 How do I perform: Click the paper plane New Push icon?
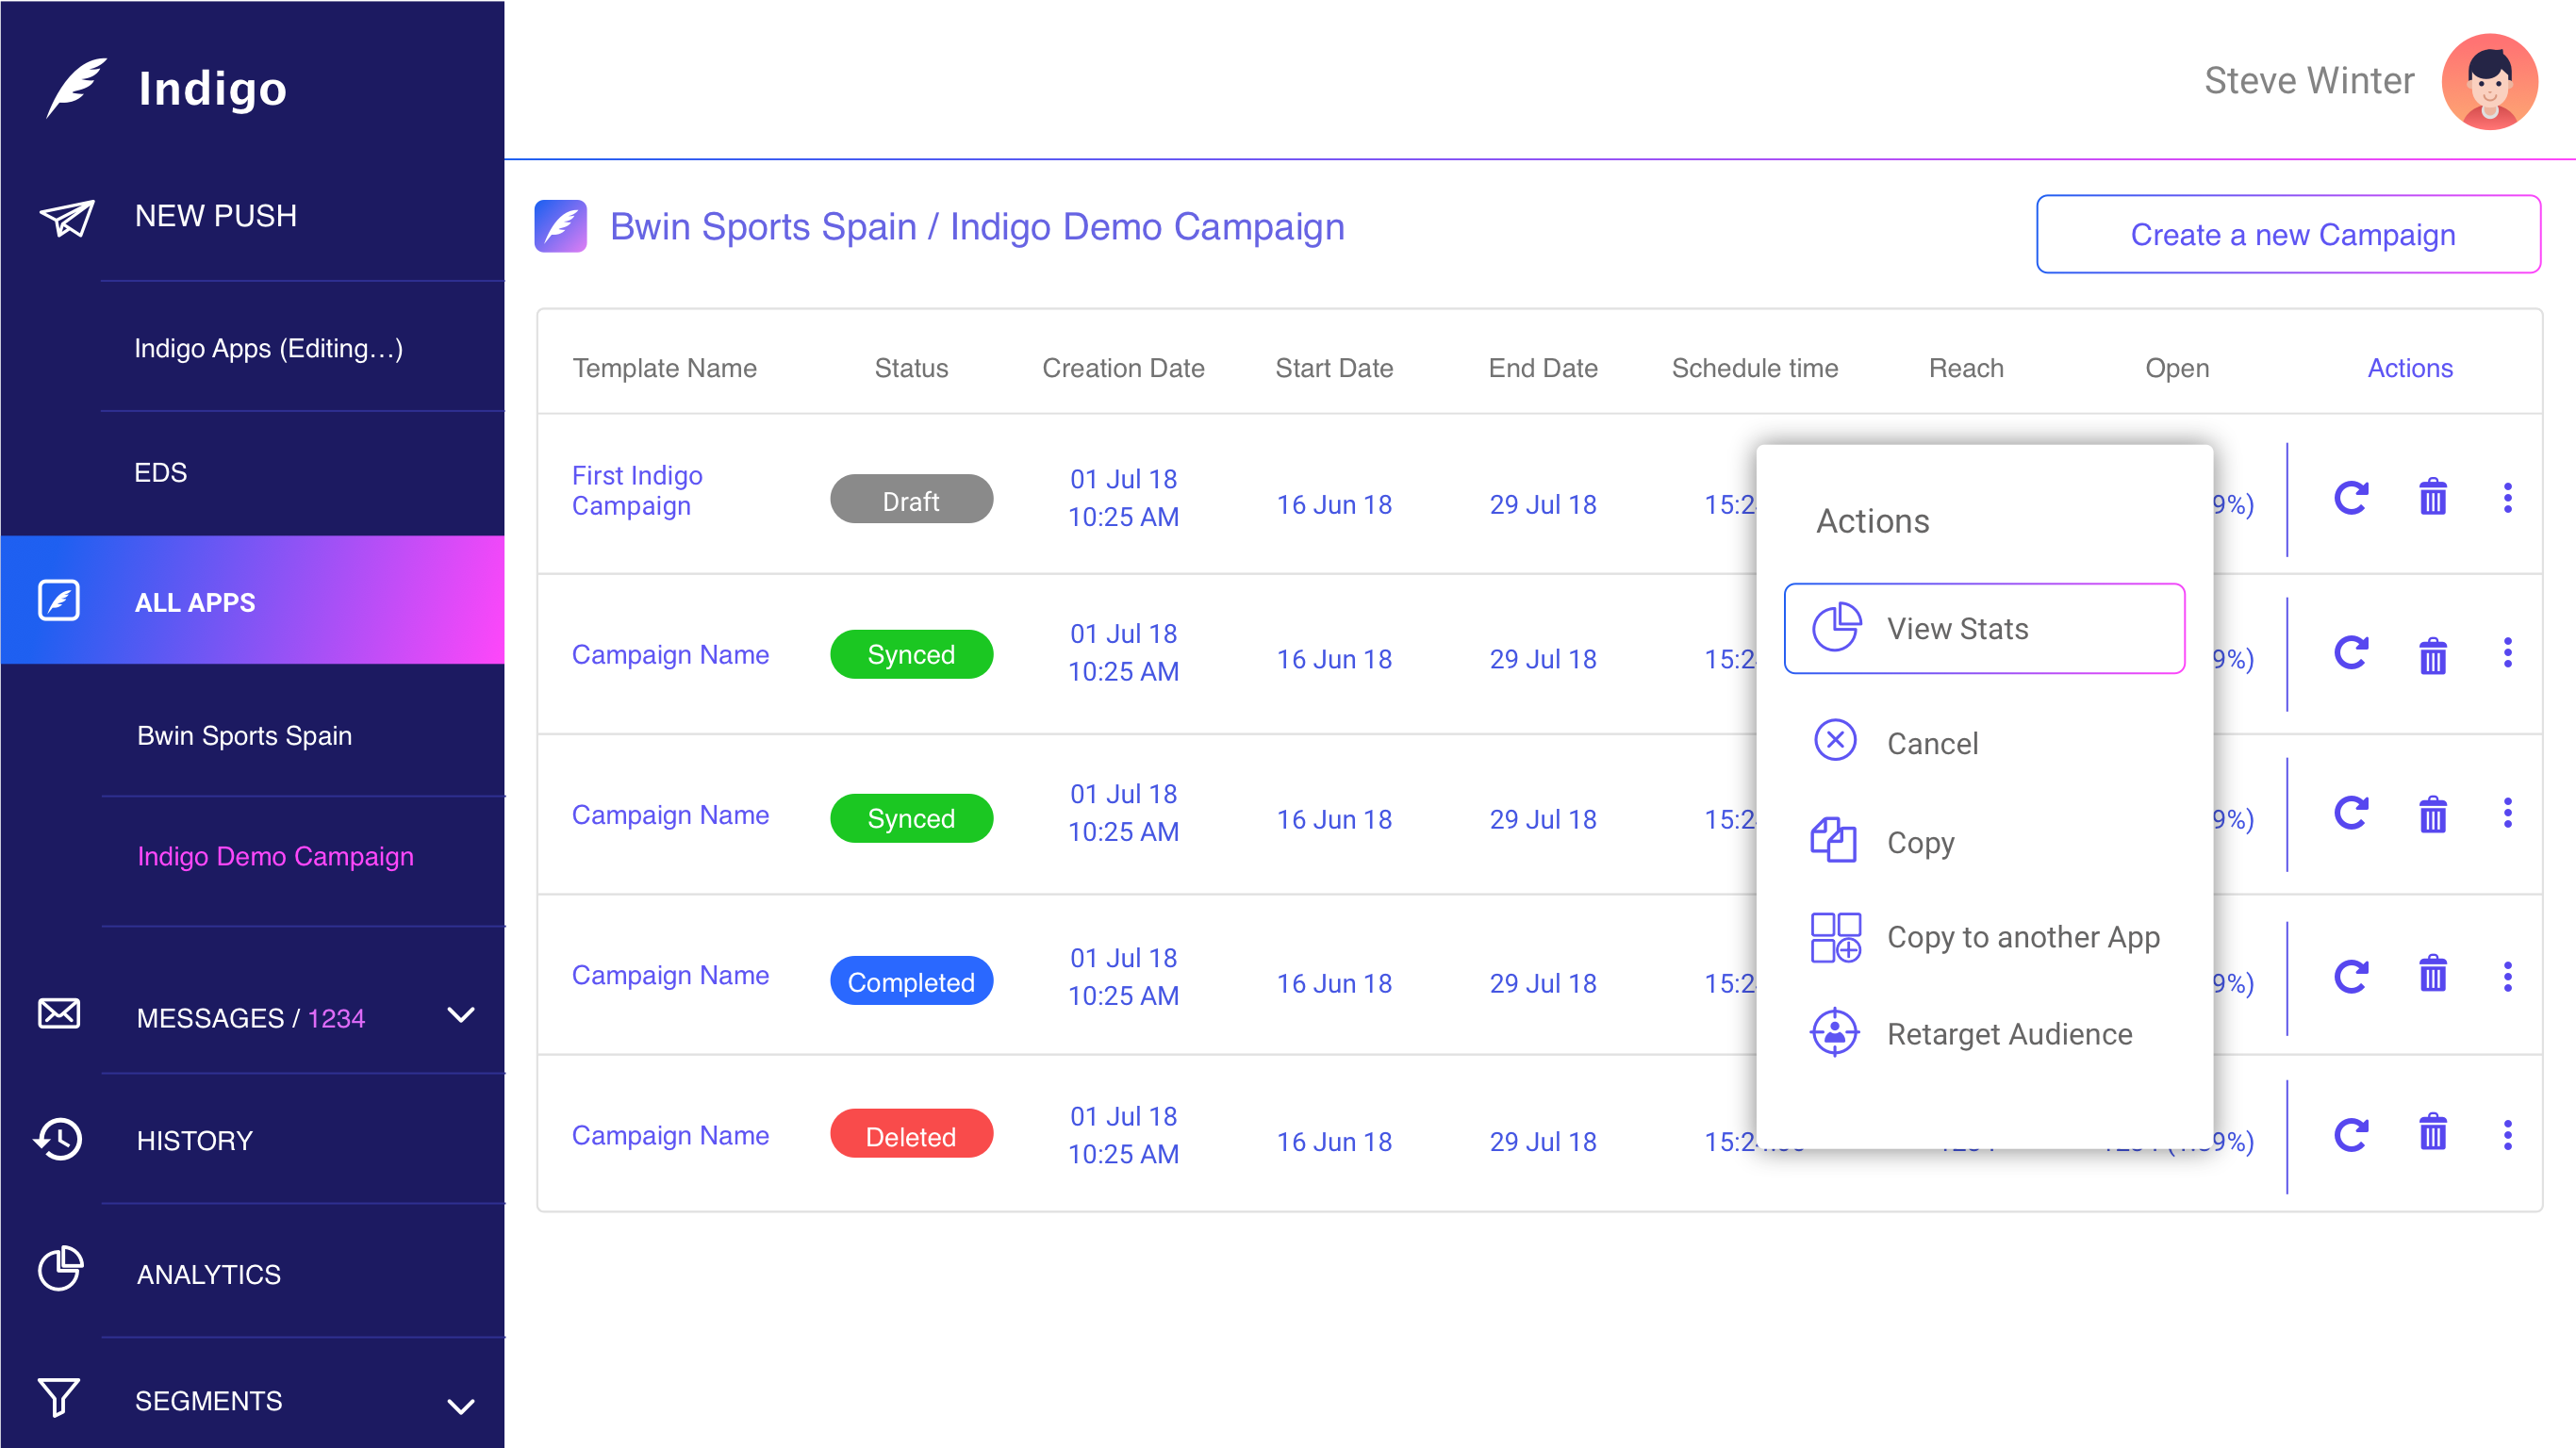tap(67, 216)
